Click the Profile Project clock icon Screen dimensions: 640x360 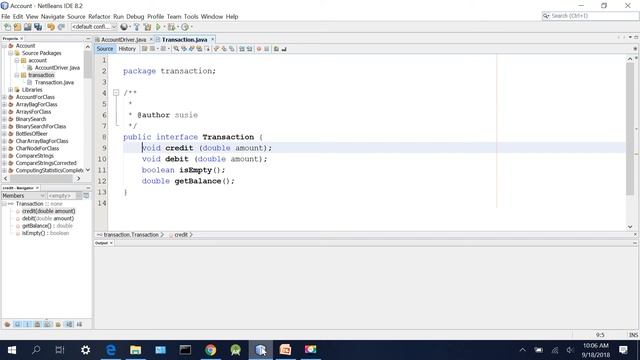(185, 27)
